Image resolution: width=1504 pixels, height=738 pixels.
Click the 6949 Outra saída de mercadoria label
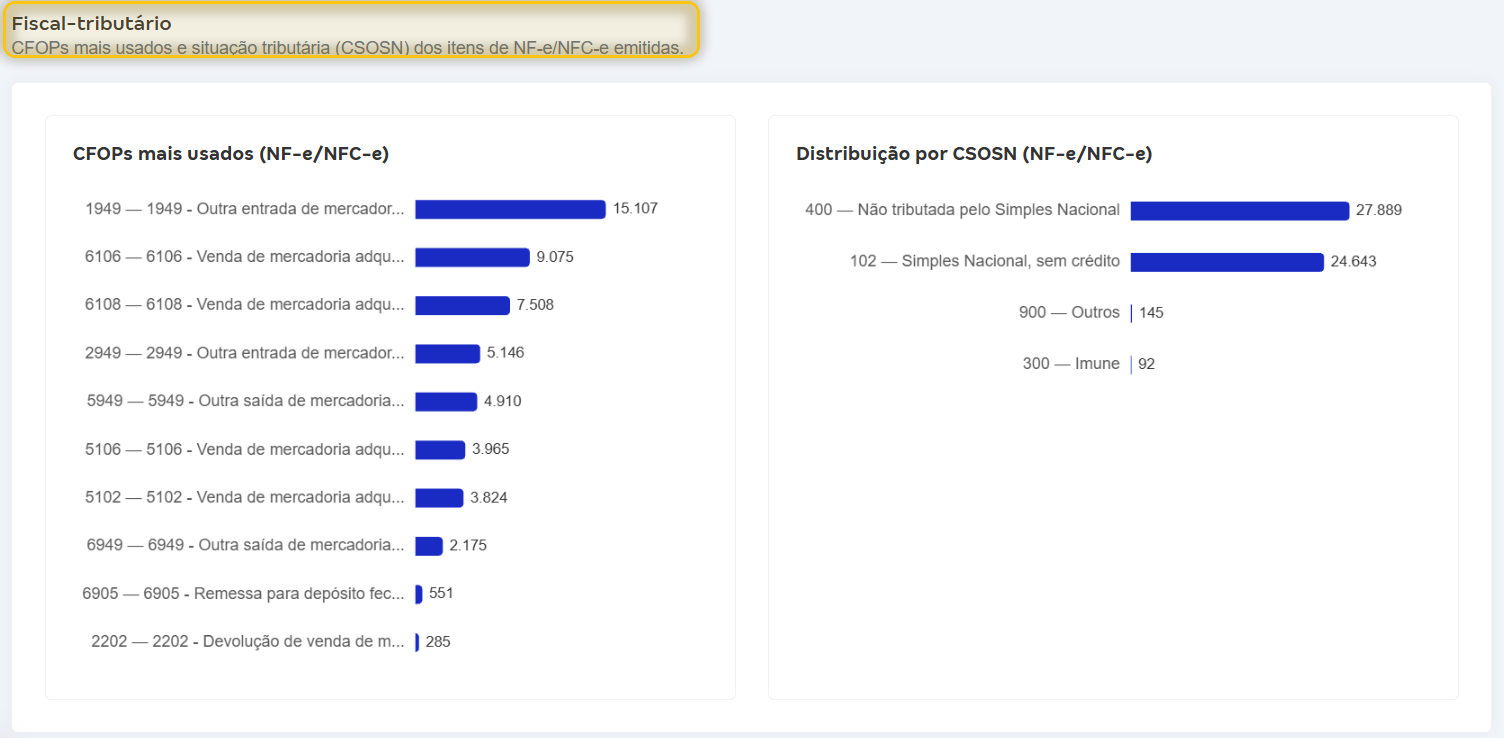246,545
